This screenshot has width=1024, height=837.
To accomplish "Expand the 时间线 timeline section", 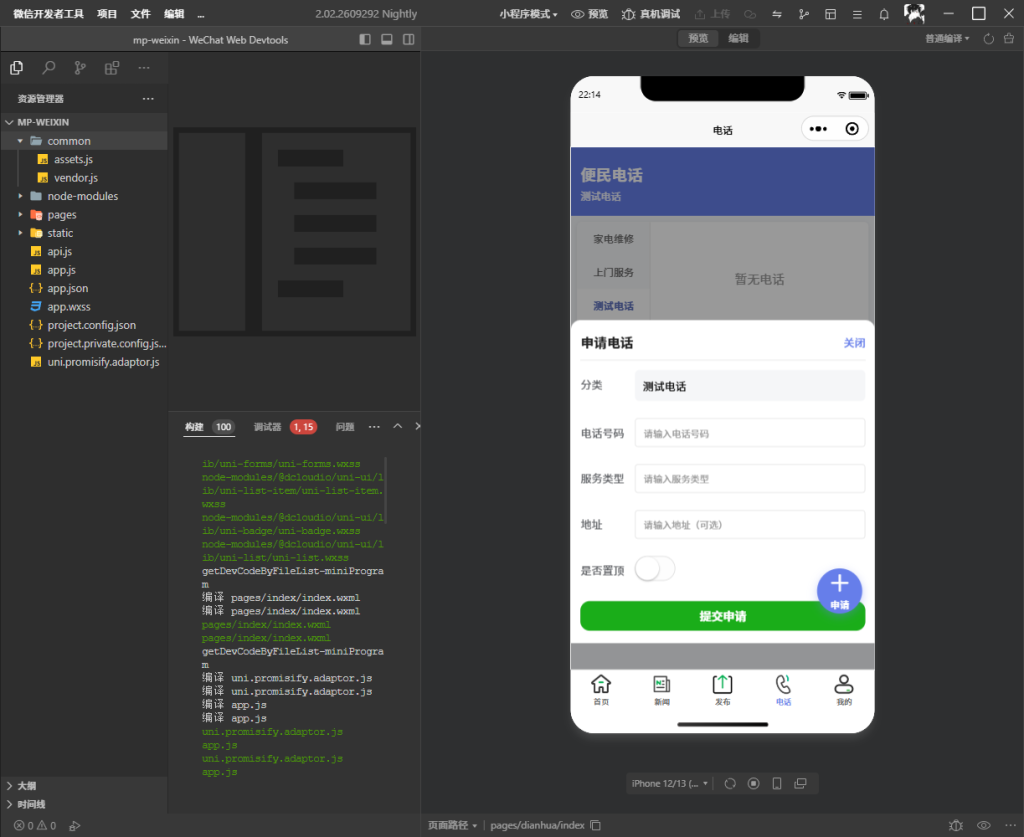I will coord(26,804).
